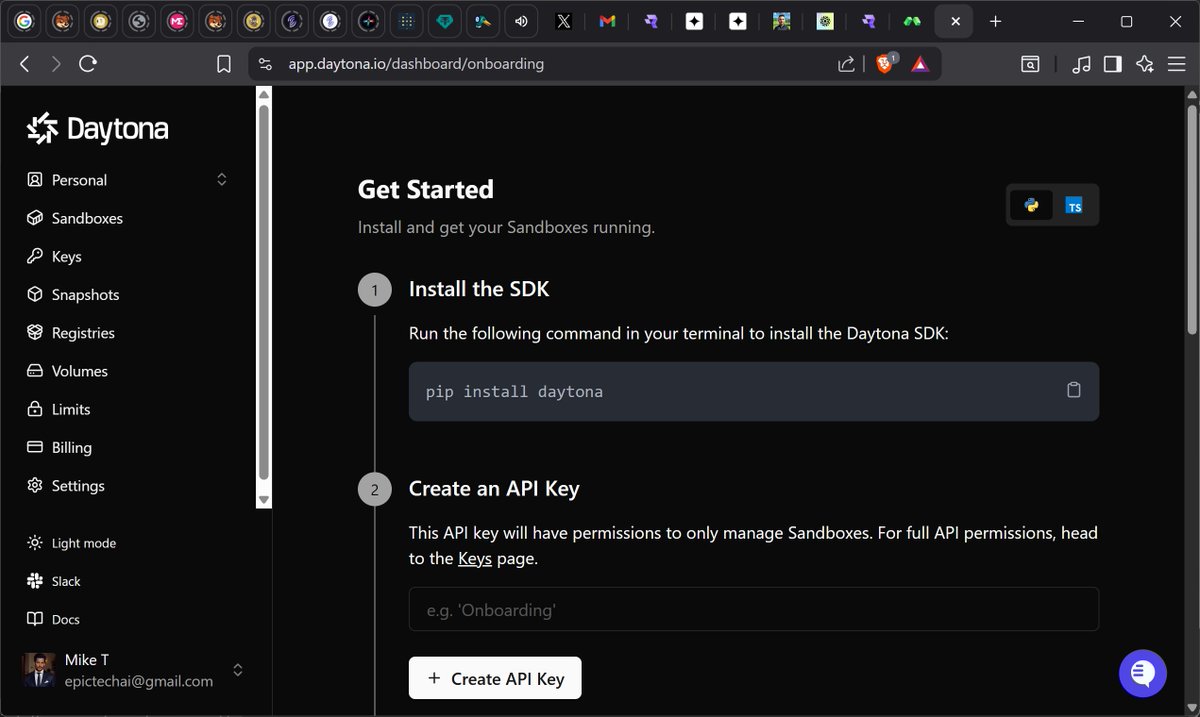Click the 'Install the SDK' heading
Viewport: 1200px width, 717px height.
[479, 289]
